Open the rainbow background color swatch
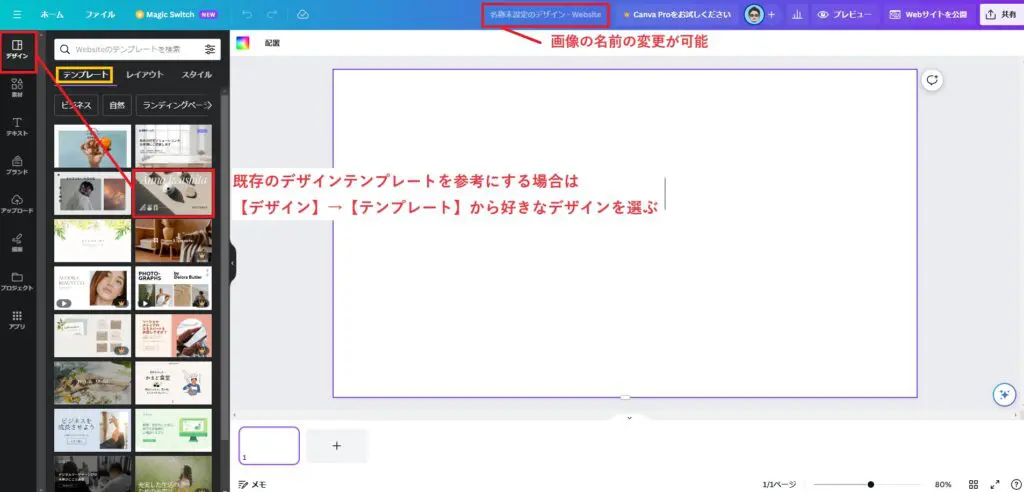Image resolution: width=1024 pixels, height=492 pixels. coord(243,43)
